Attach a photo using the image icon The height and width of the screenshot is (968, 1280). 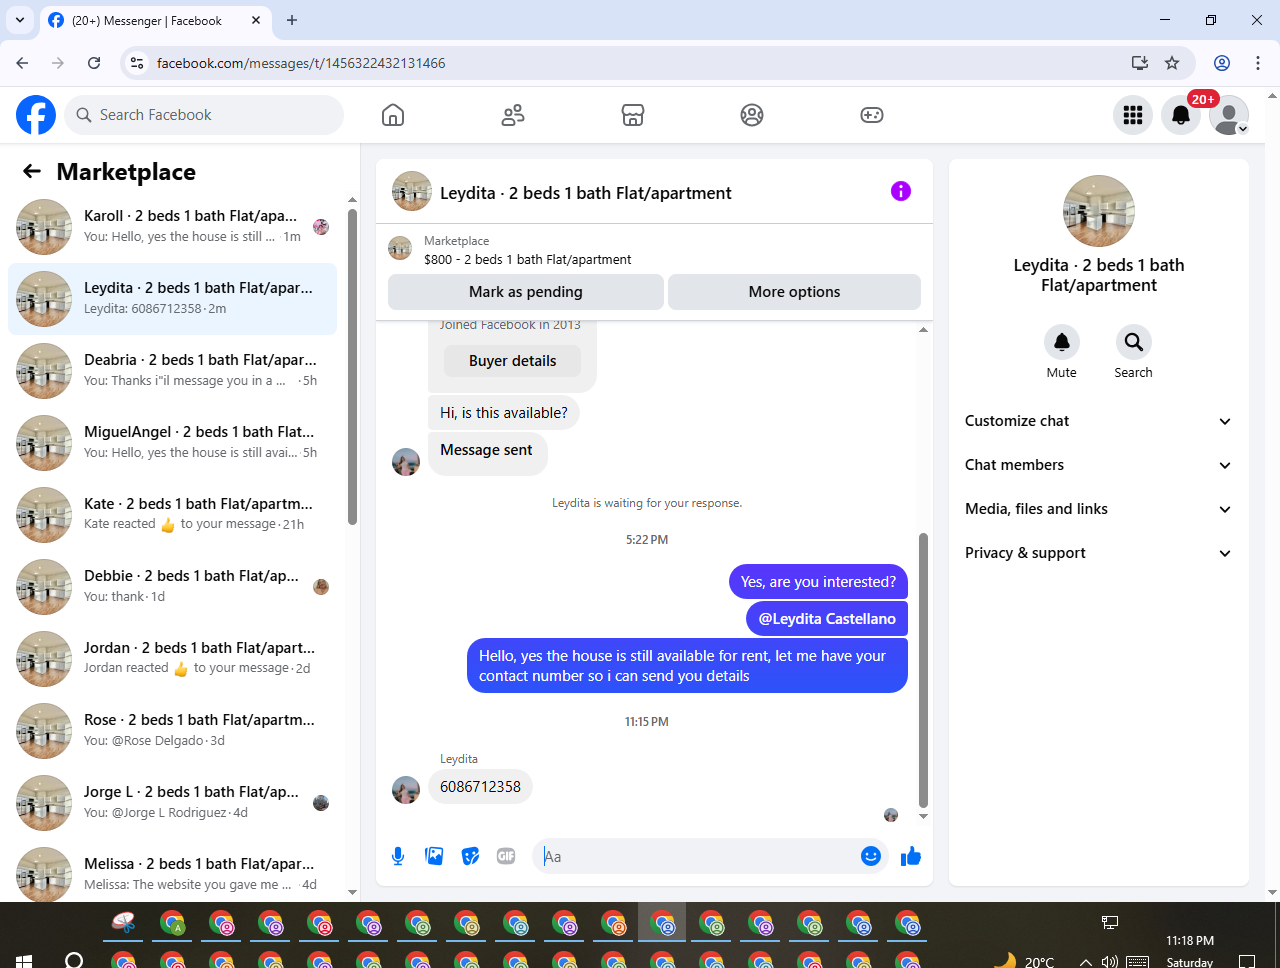[x=434, y=856]
